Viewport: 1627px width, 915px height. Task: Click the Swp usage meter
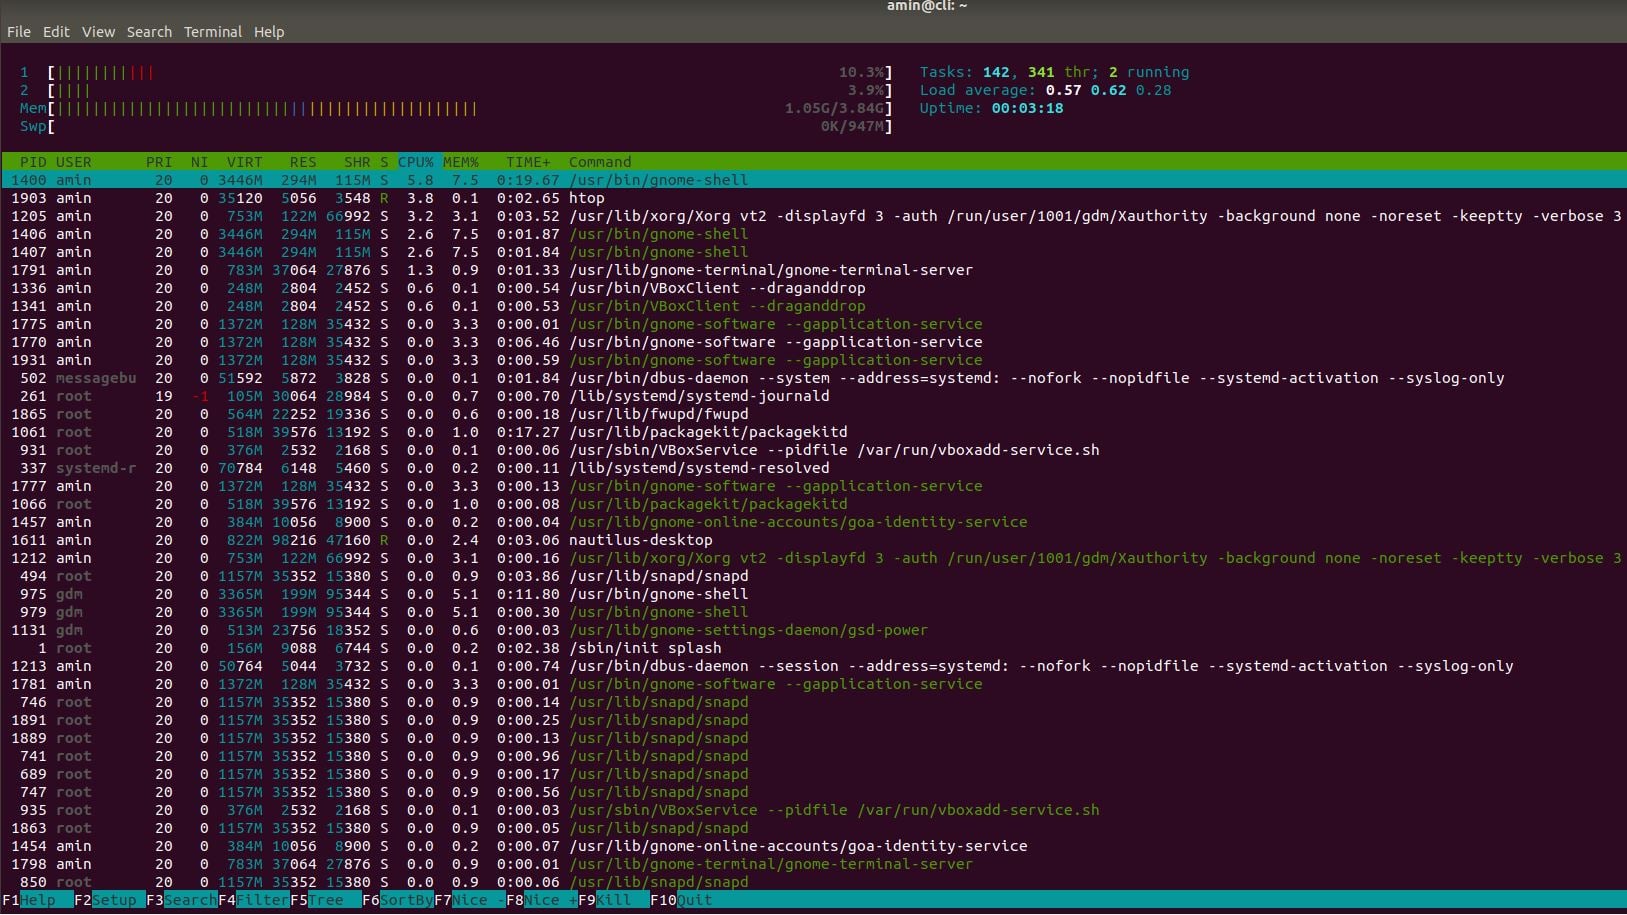tap(456, 126)
